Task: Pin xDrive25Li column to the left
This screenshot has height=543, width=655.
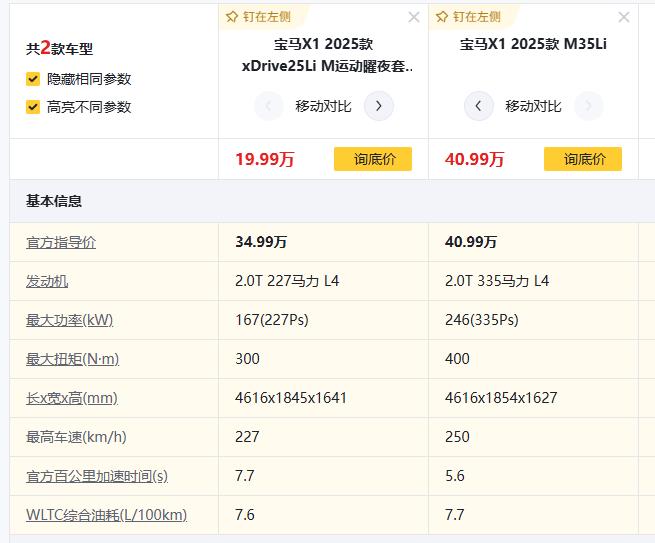Action: [x=259, y=17]
